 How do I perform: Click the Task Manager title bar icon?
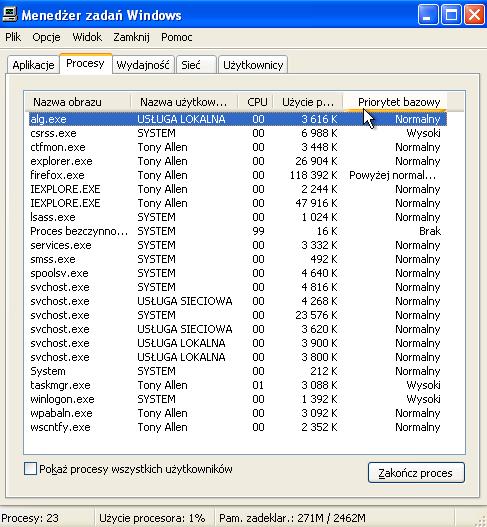click(9, 15)
